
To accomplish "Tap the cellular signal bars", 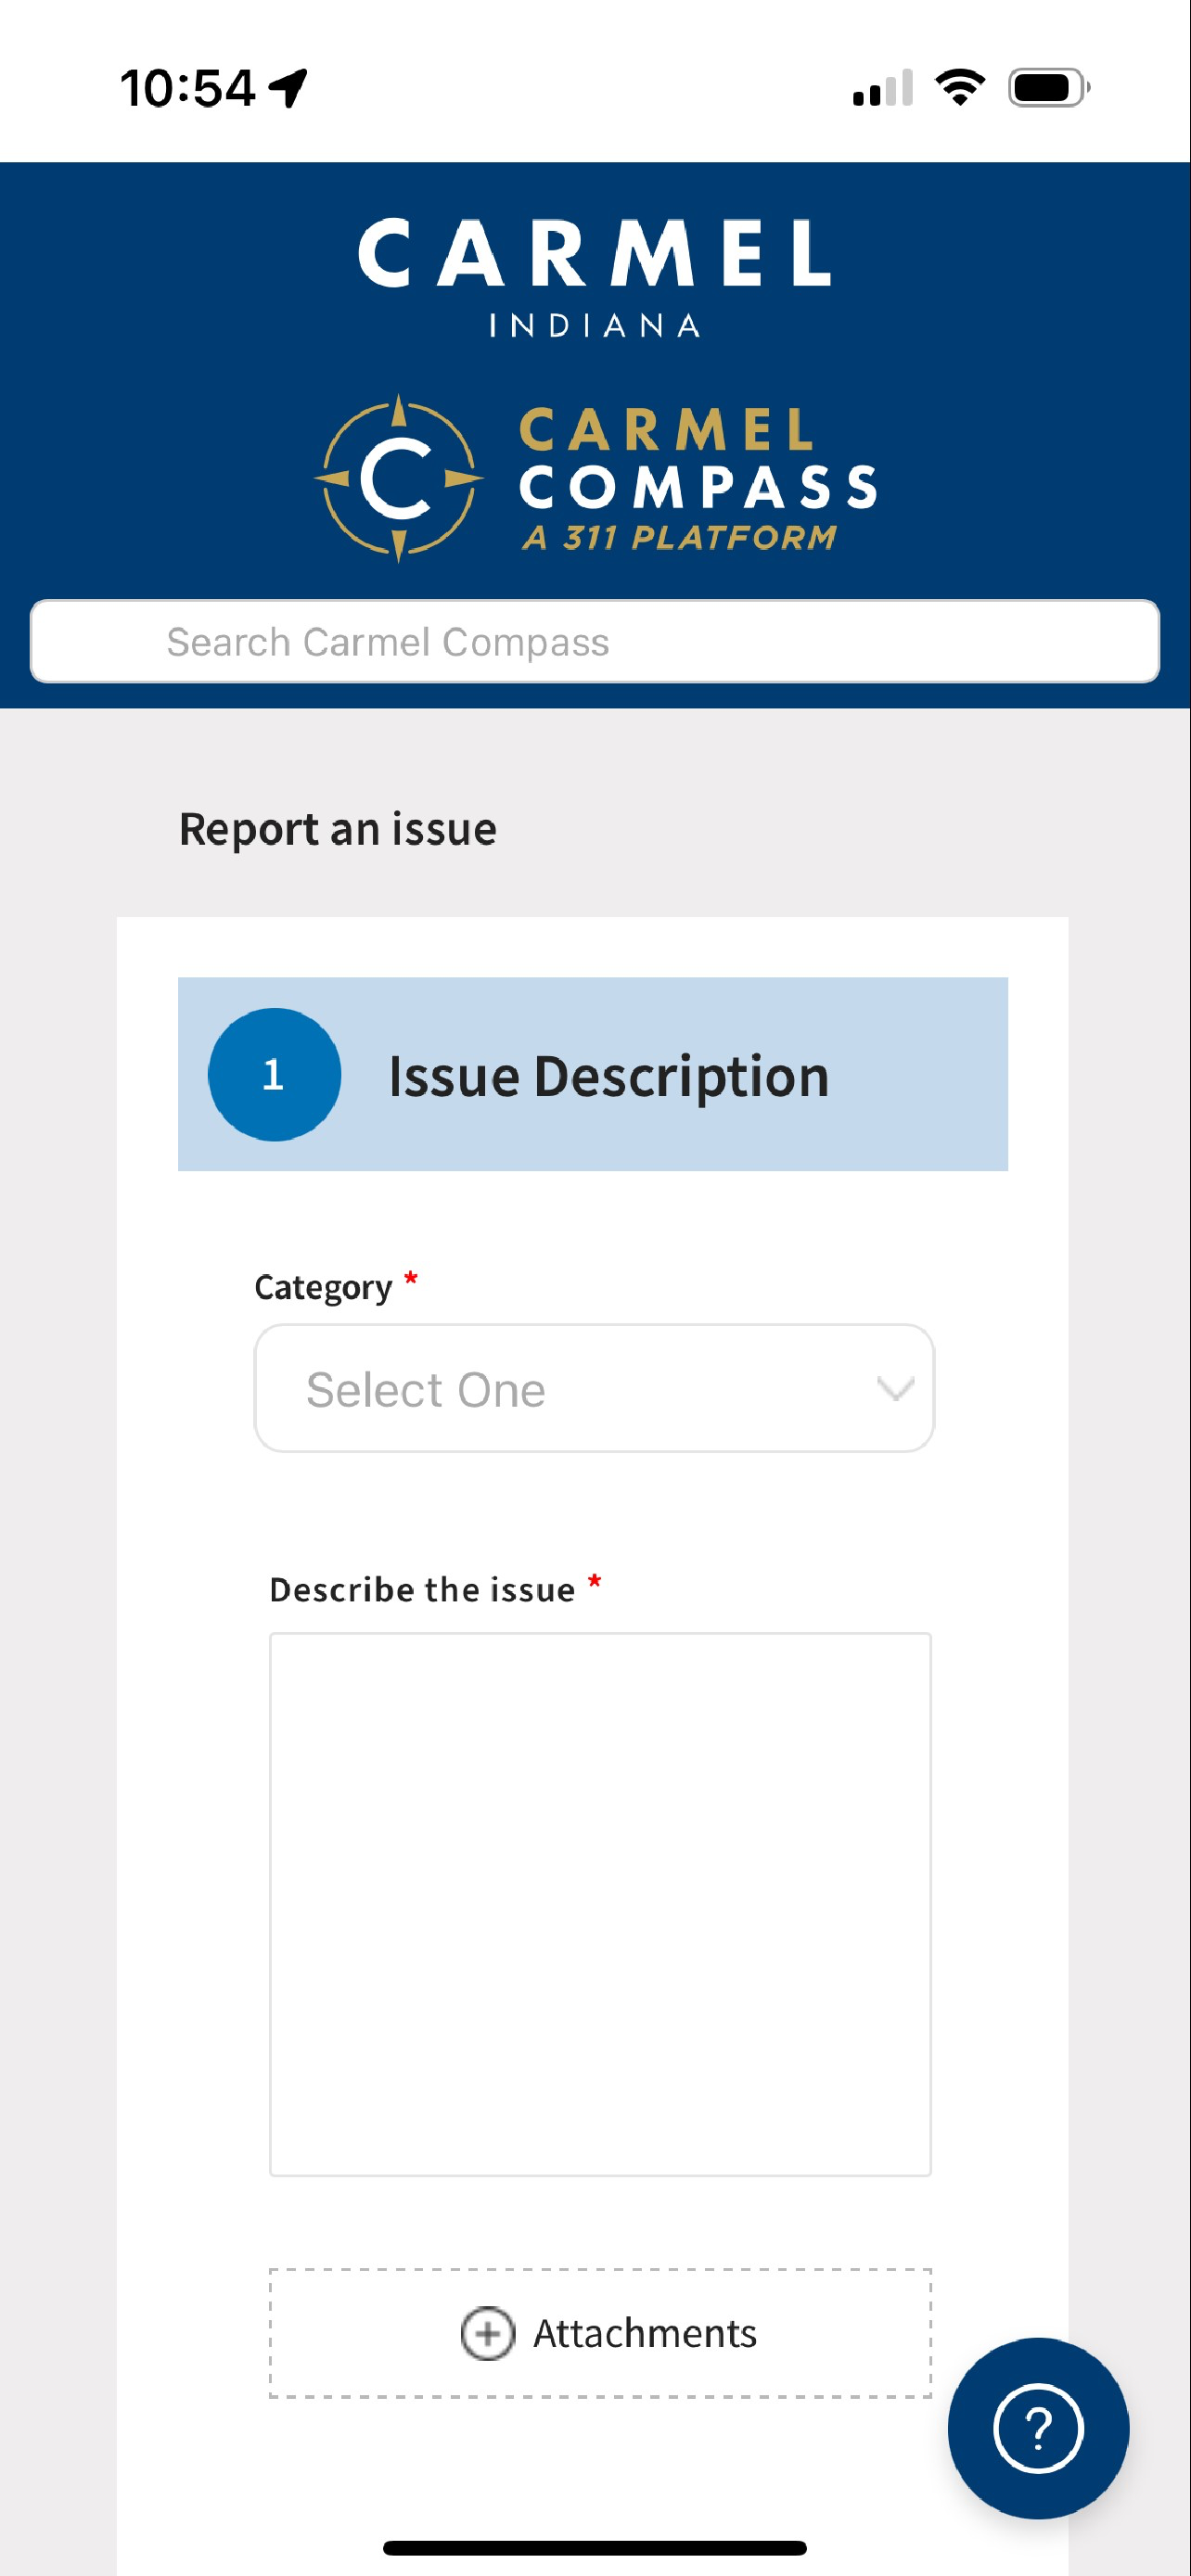I will click(x=883, y=88).
